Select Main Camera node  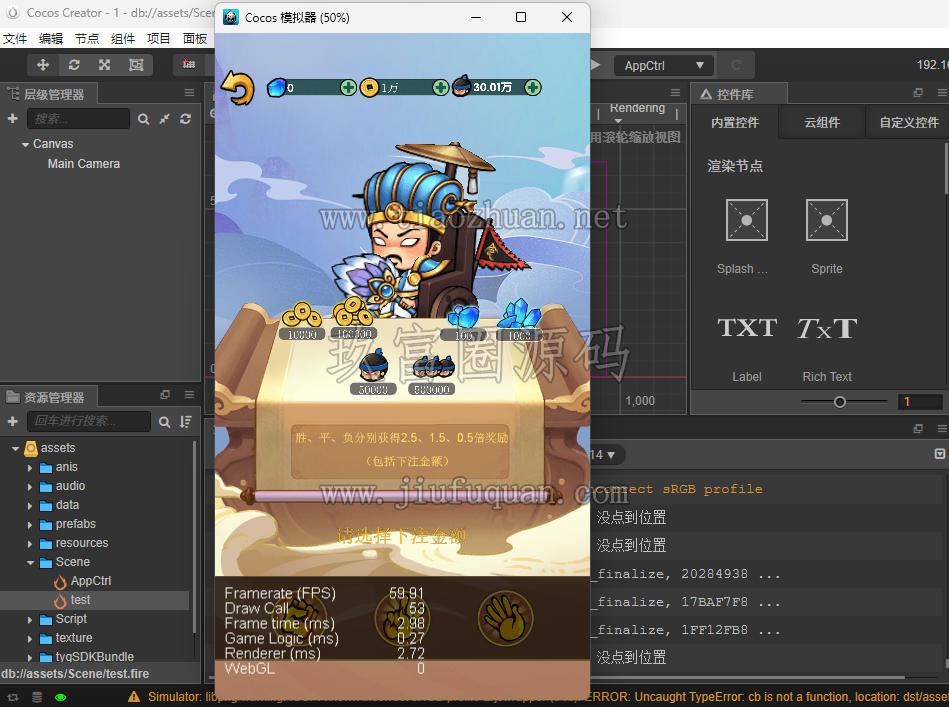84,163
